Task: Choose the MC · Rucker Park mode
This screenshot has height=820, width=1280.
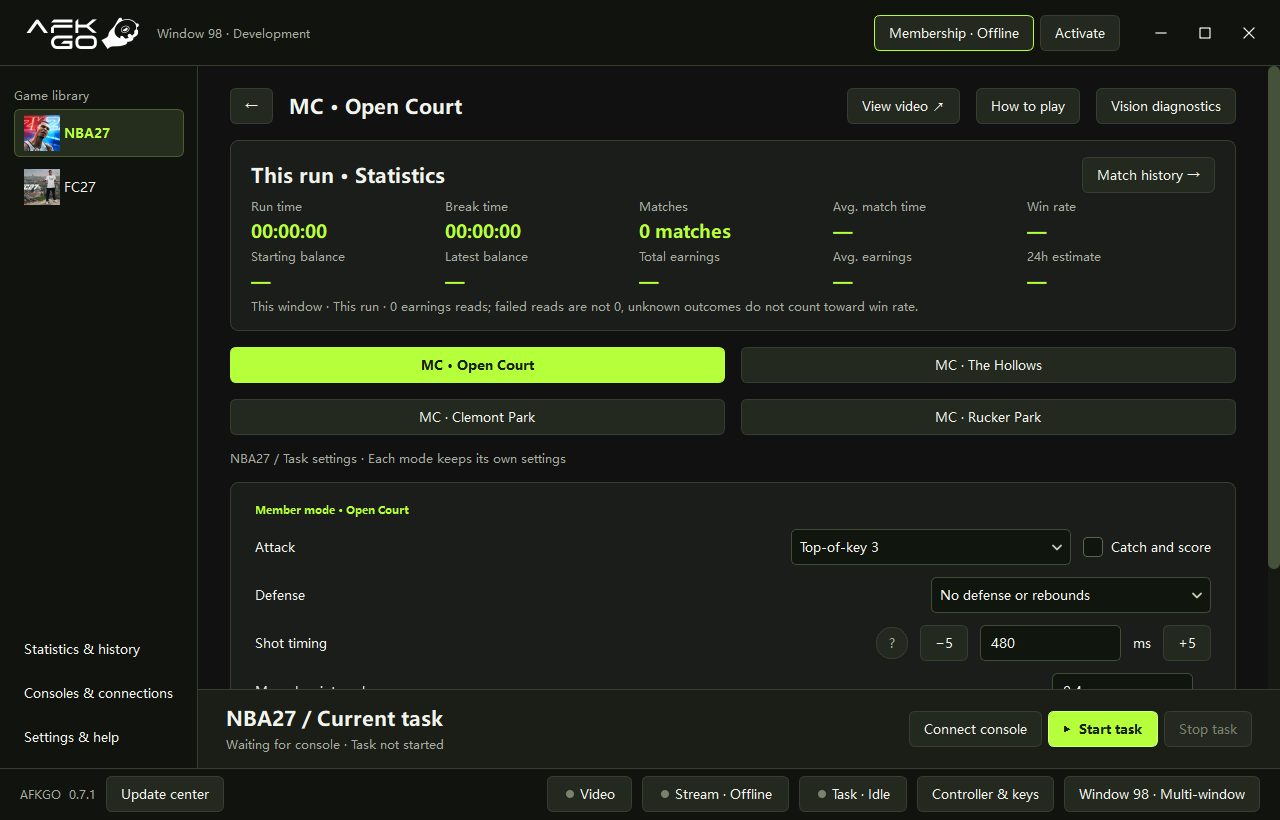Action: click(988, 417)
